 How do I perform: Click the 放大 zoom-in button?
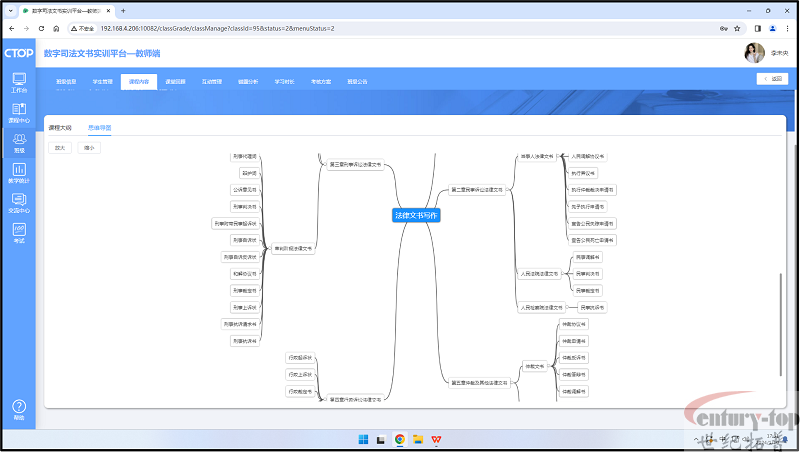(60, 148)
